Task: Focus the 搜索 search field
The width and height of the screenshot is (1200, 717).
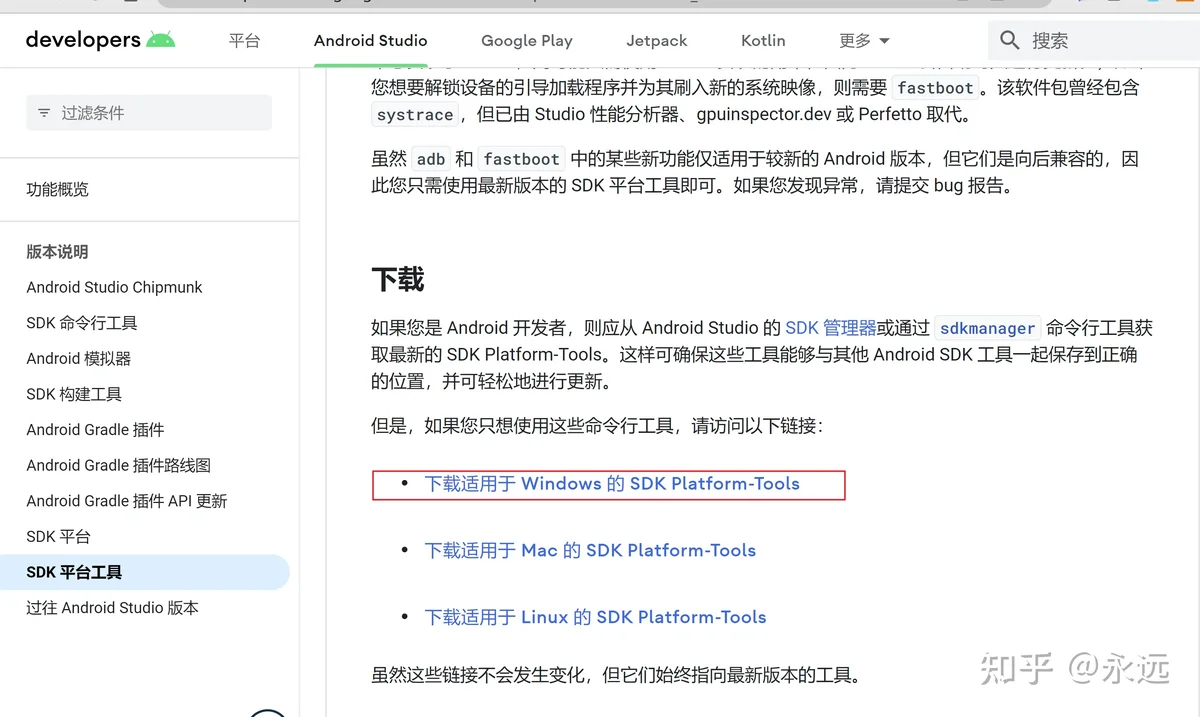Action: tap(1094, 41)
